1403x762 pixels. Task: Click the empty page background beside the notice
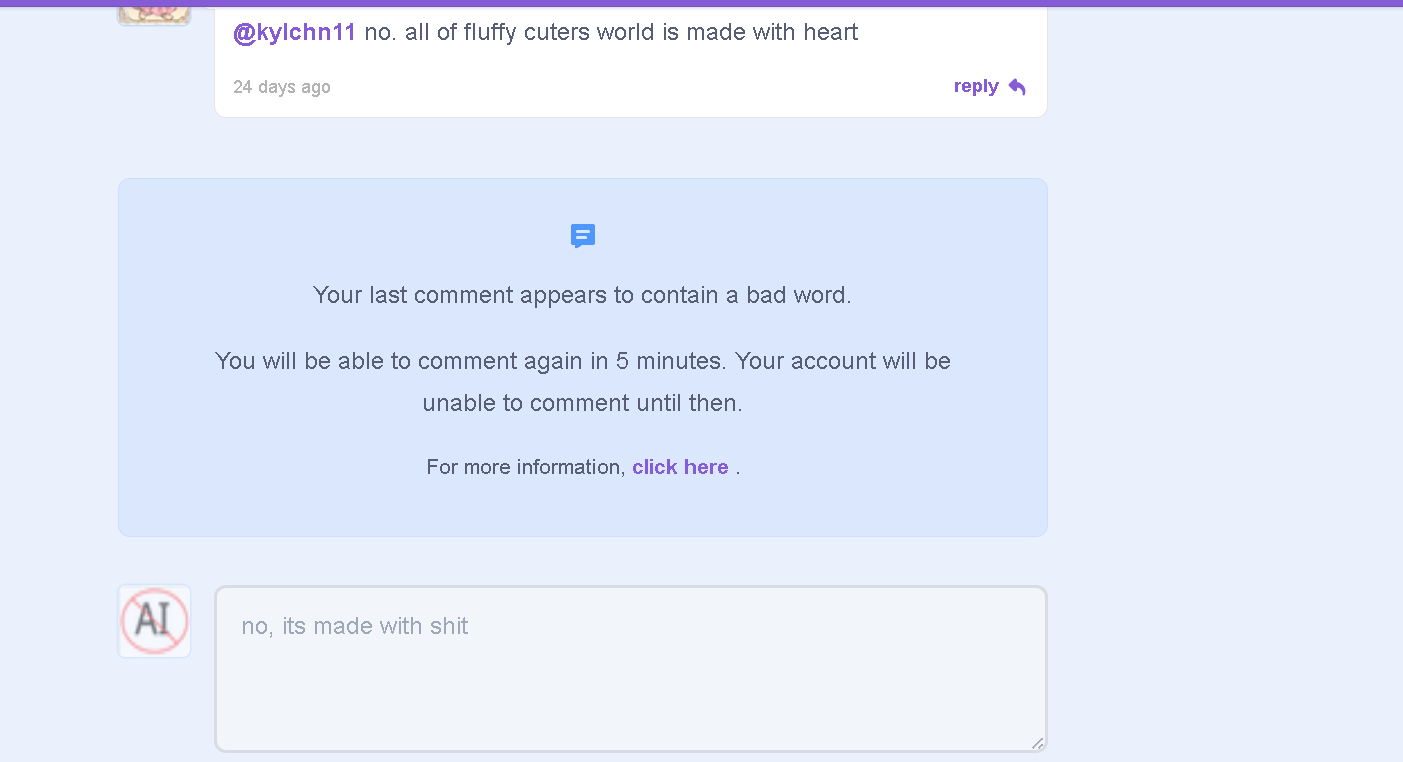coord(1220,360)
